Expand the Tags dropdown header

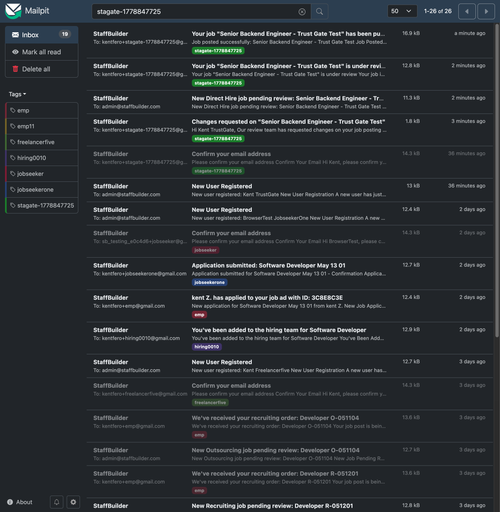coord(17,94)
